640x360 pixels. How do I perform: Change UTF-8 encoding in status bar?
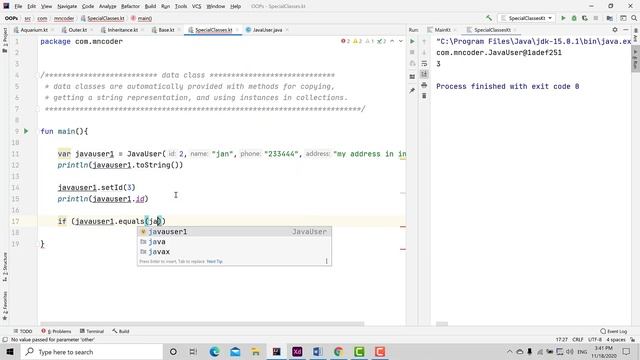click(x=595, y=340)
